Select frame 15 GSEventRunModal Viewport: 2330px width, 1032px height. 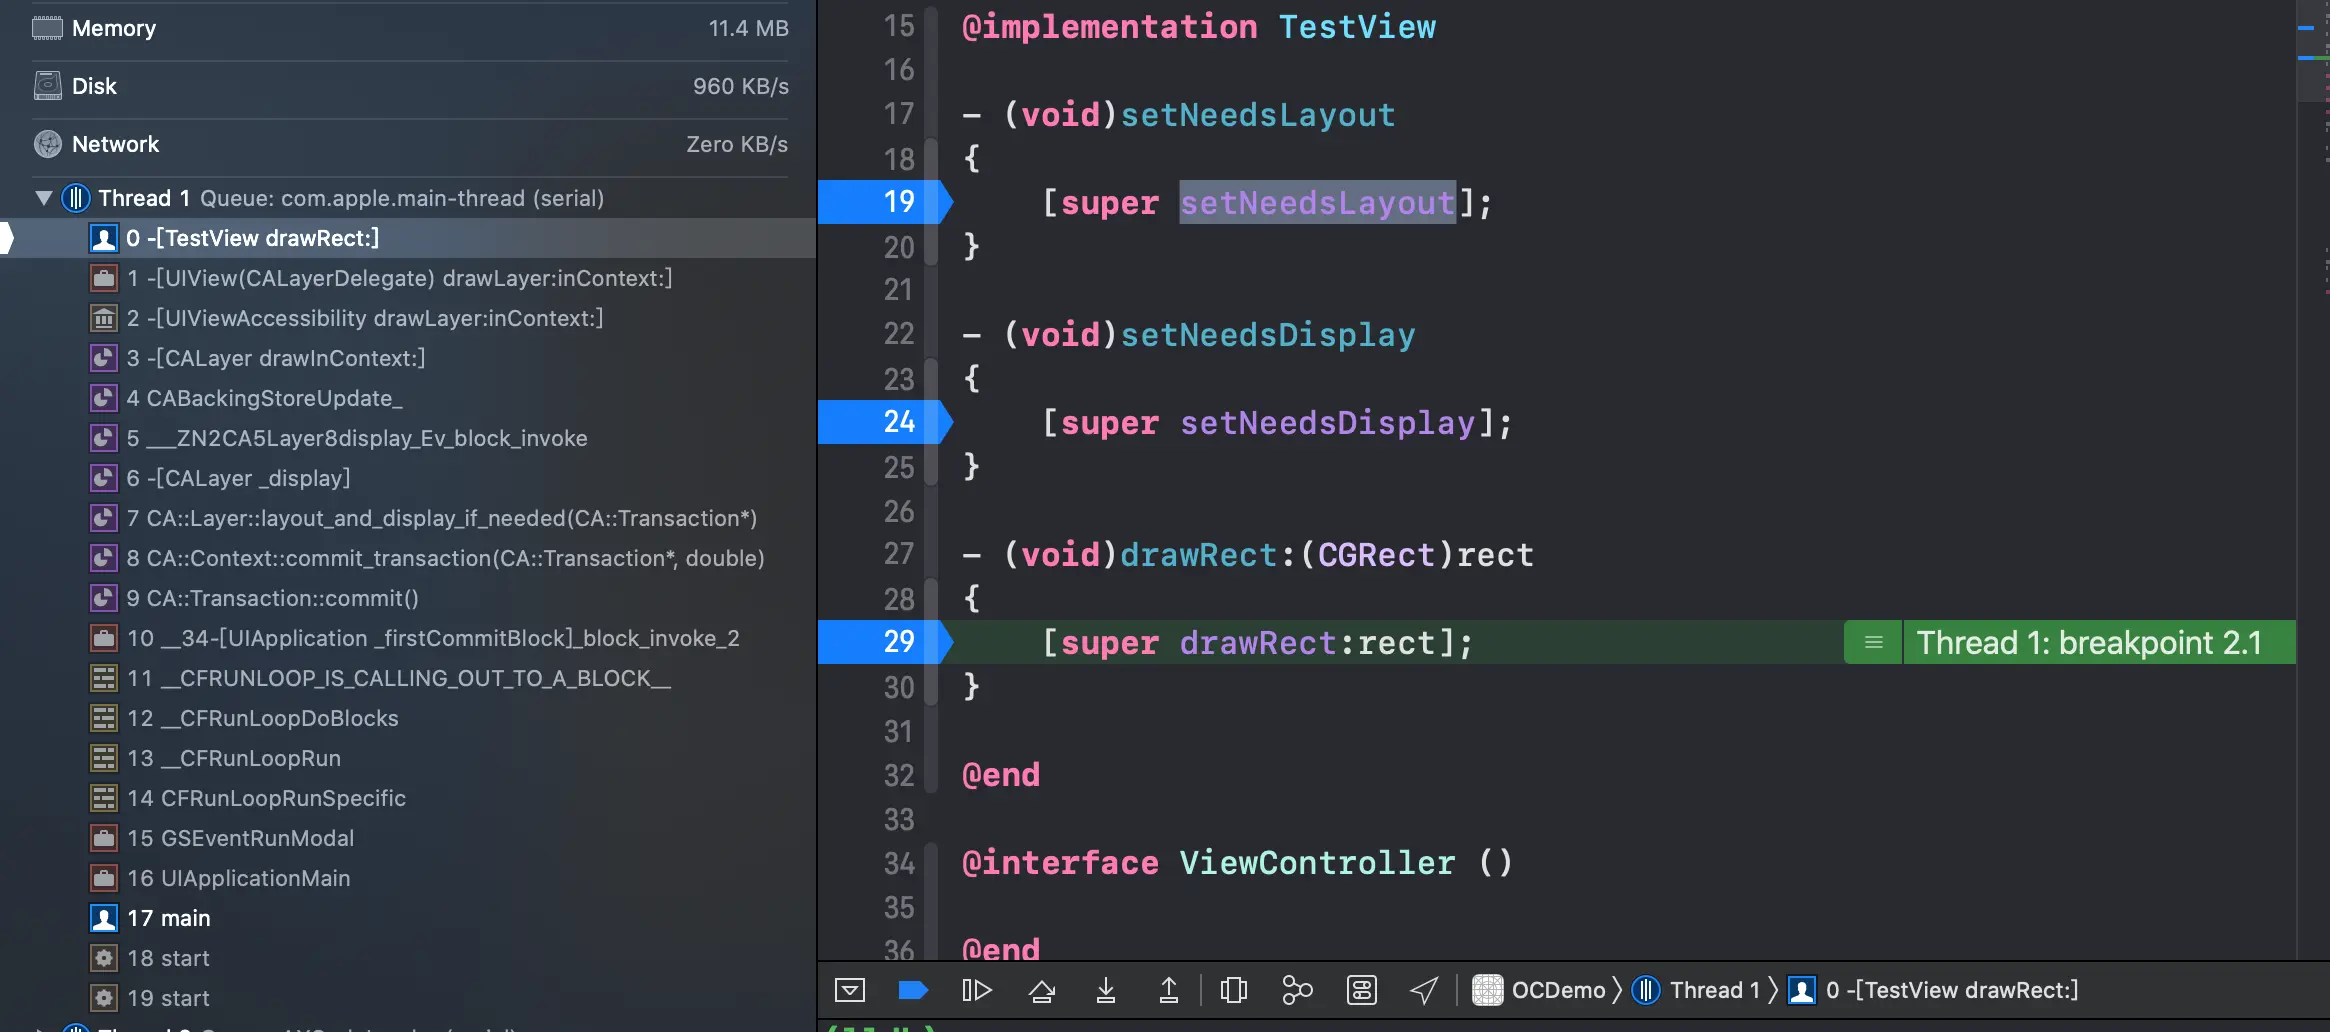point(408,838)
